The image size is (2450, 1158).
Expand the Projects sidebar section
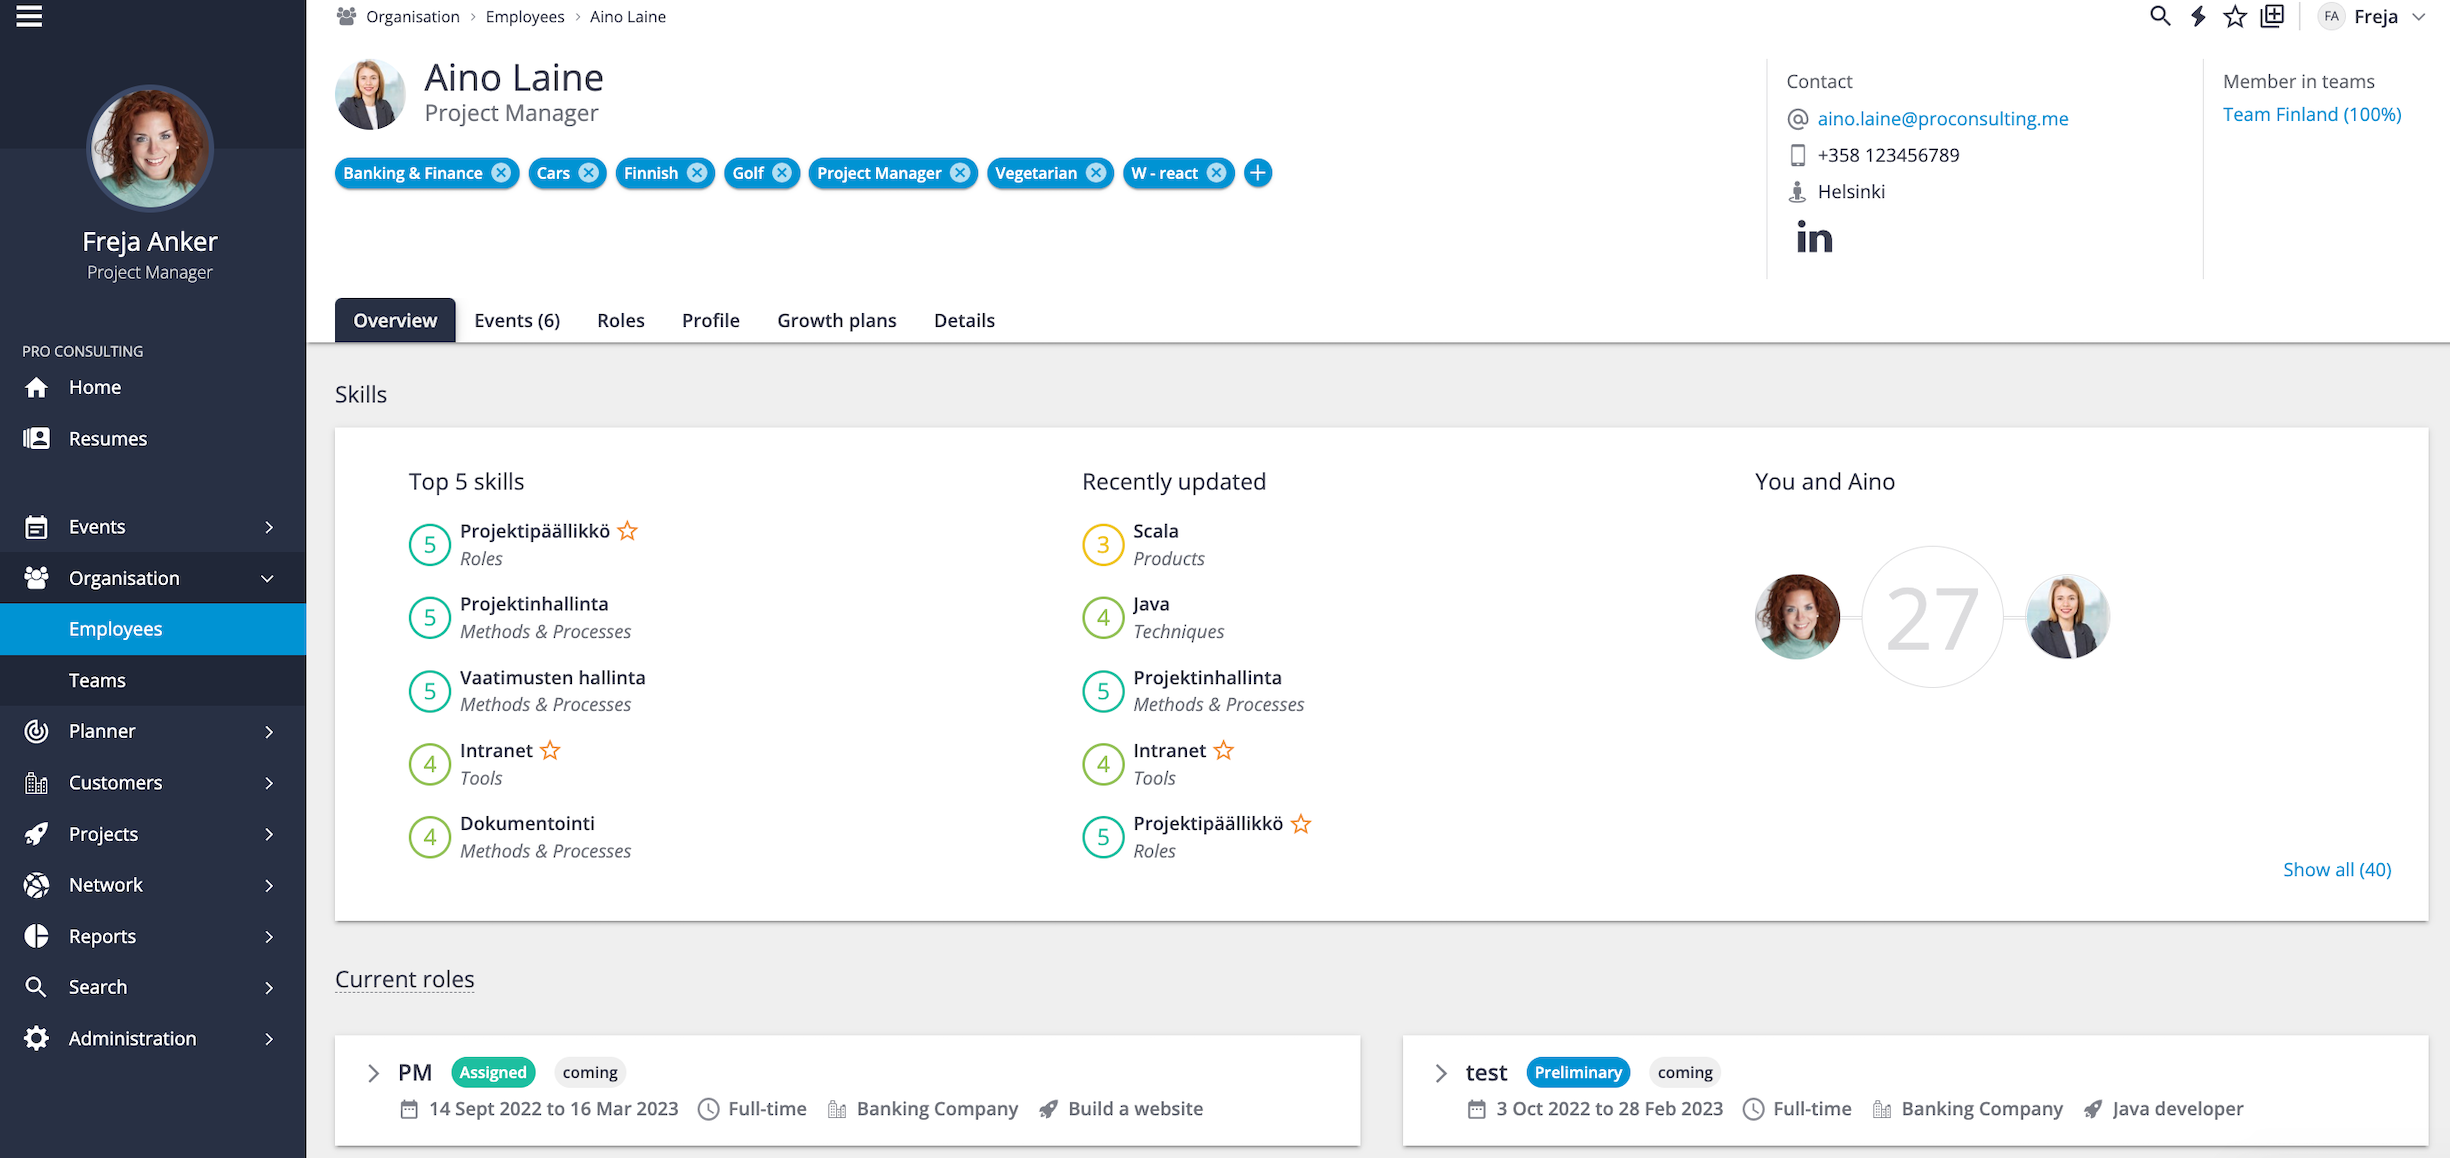(269, 834)
